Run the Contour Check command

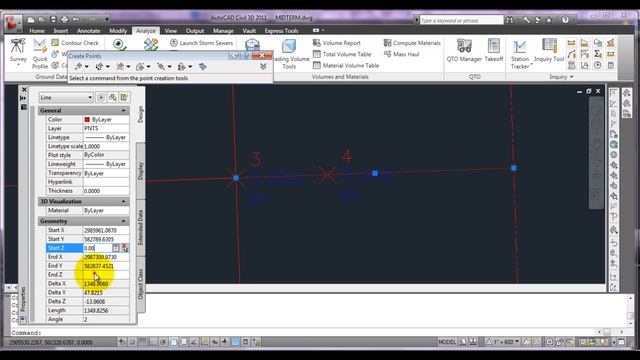pyautogui.click(x=75, y=43)
